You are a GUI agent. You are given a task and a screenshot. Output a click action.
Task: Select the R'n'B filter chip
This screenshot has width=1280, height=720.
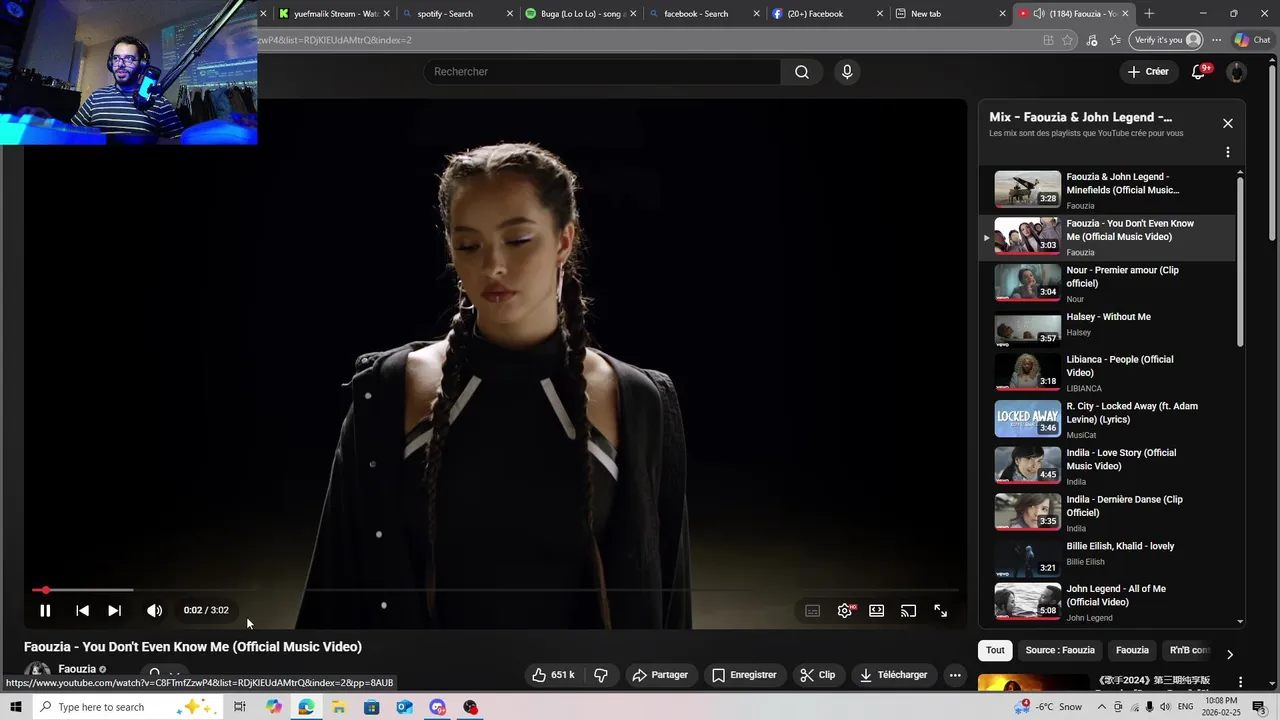click(1188, 650)
